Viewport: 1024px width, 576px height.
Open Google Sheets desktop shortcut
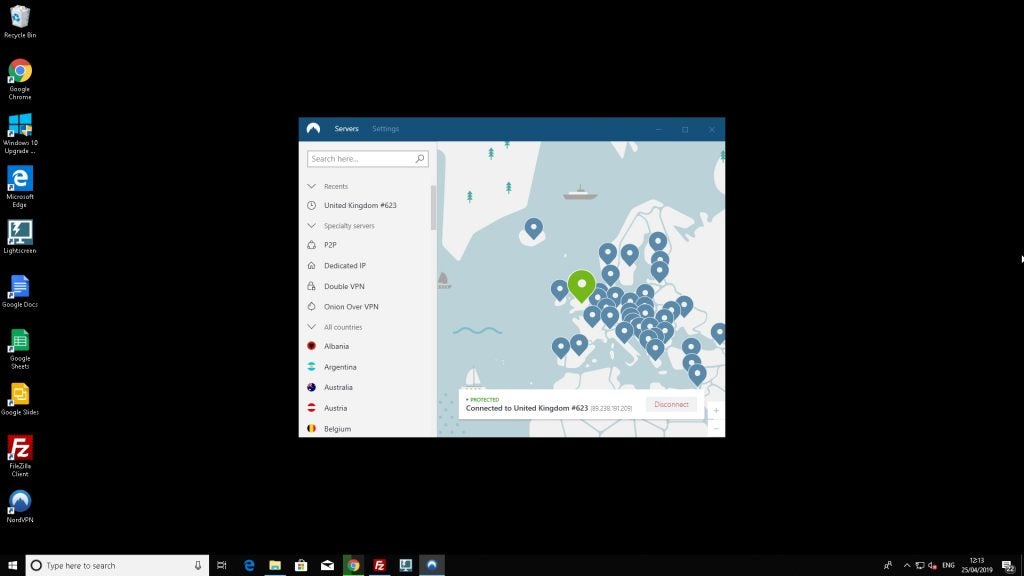tap(20, 349)
